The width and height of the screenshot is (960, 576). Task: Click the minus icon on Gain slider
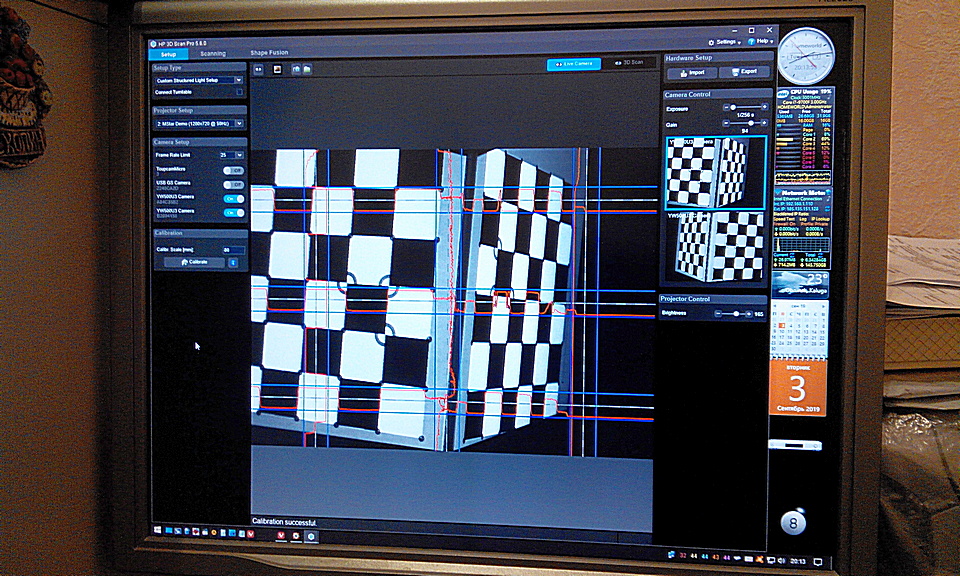[724, 124]
